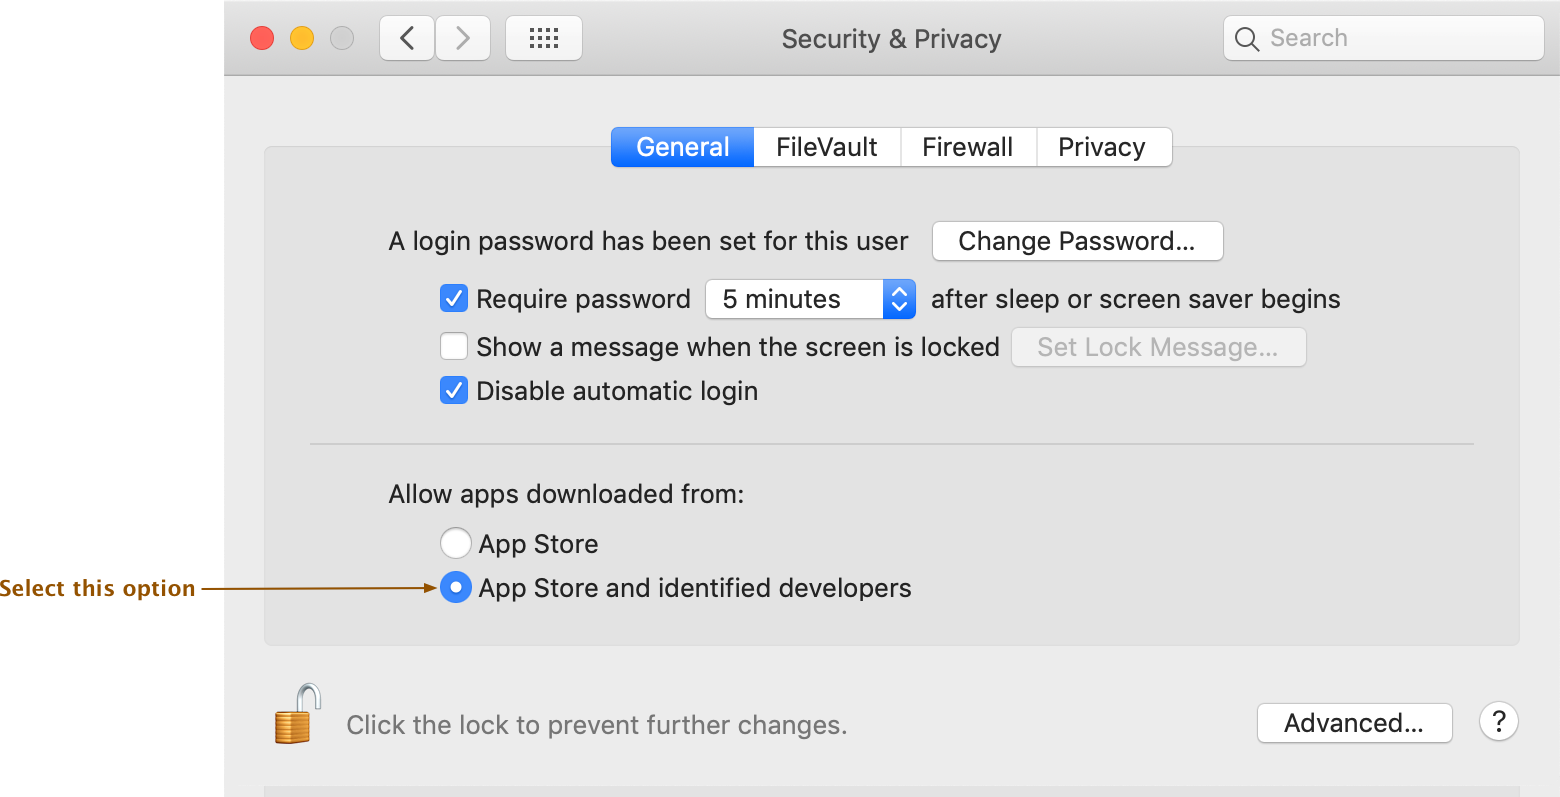Minimize the window with the yellow button

point(302,39)
